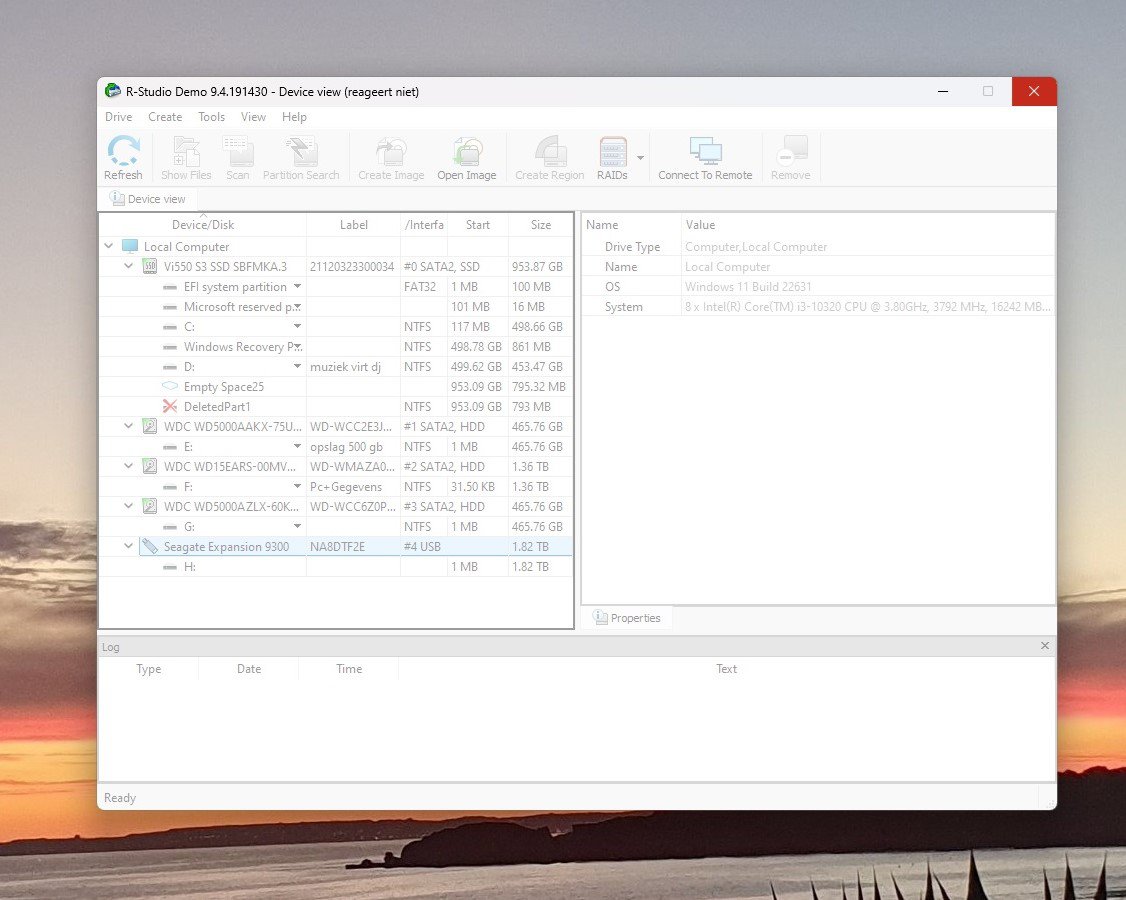Click the Show Files toolbar icon
Viewport: 1126px width, 900px height.
coord(186,153)
